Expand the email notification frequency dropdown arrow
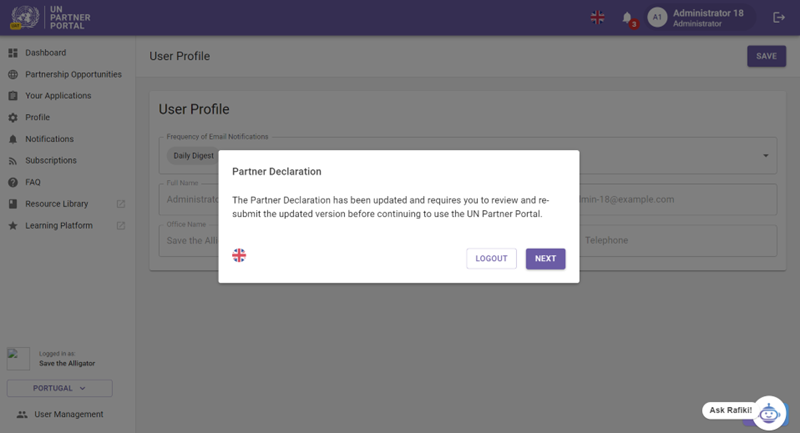This screenshot has height=433, width=800. click(x=765, y=156)
